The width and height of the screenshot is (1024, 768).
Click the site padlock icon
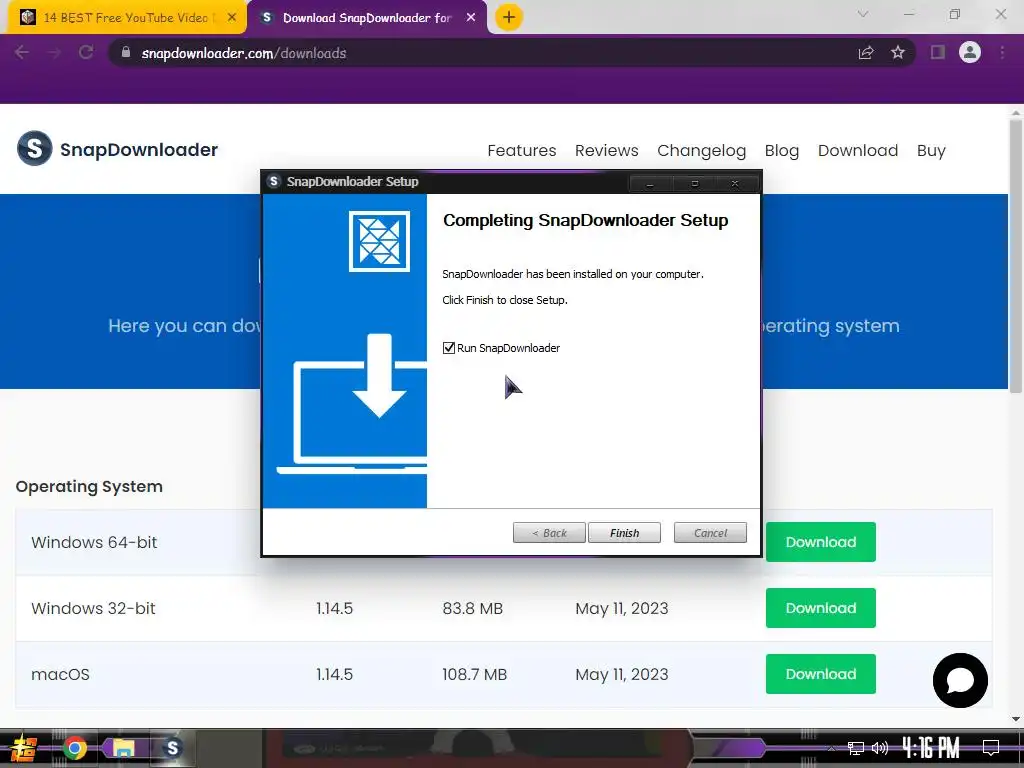(x=126, y=53)
